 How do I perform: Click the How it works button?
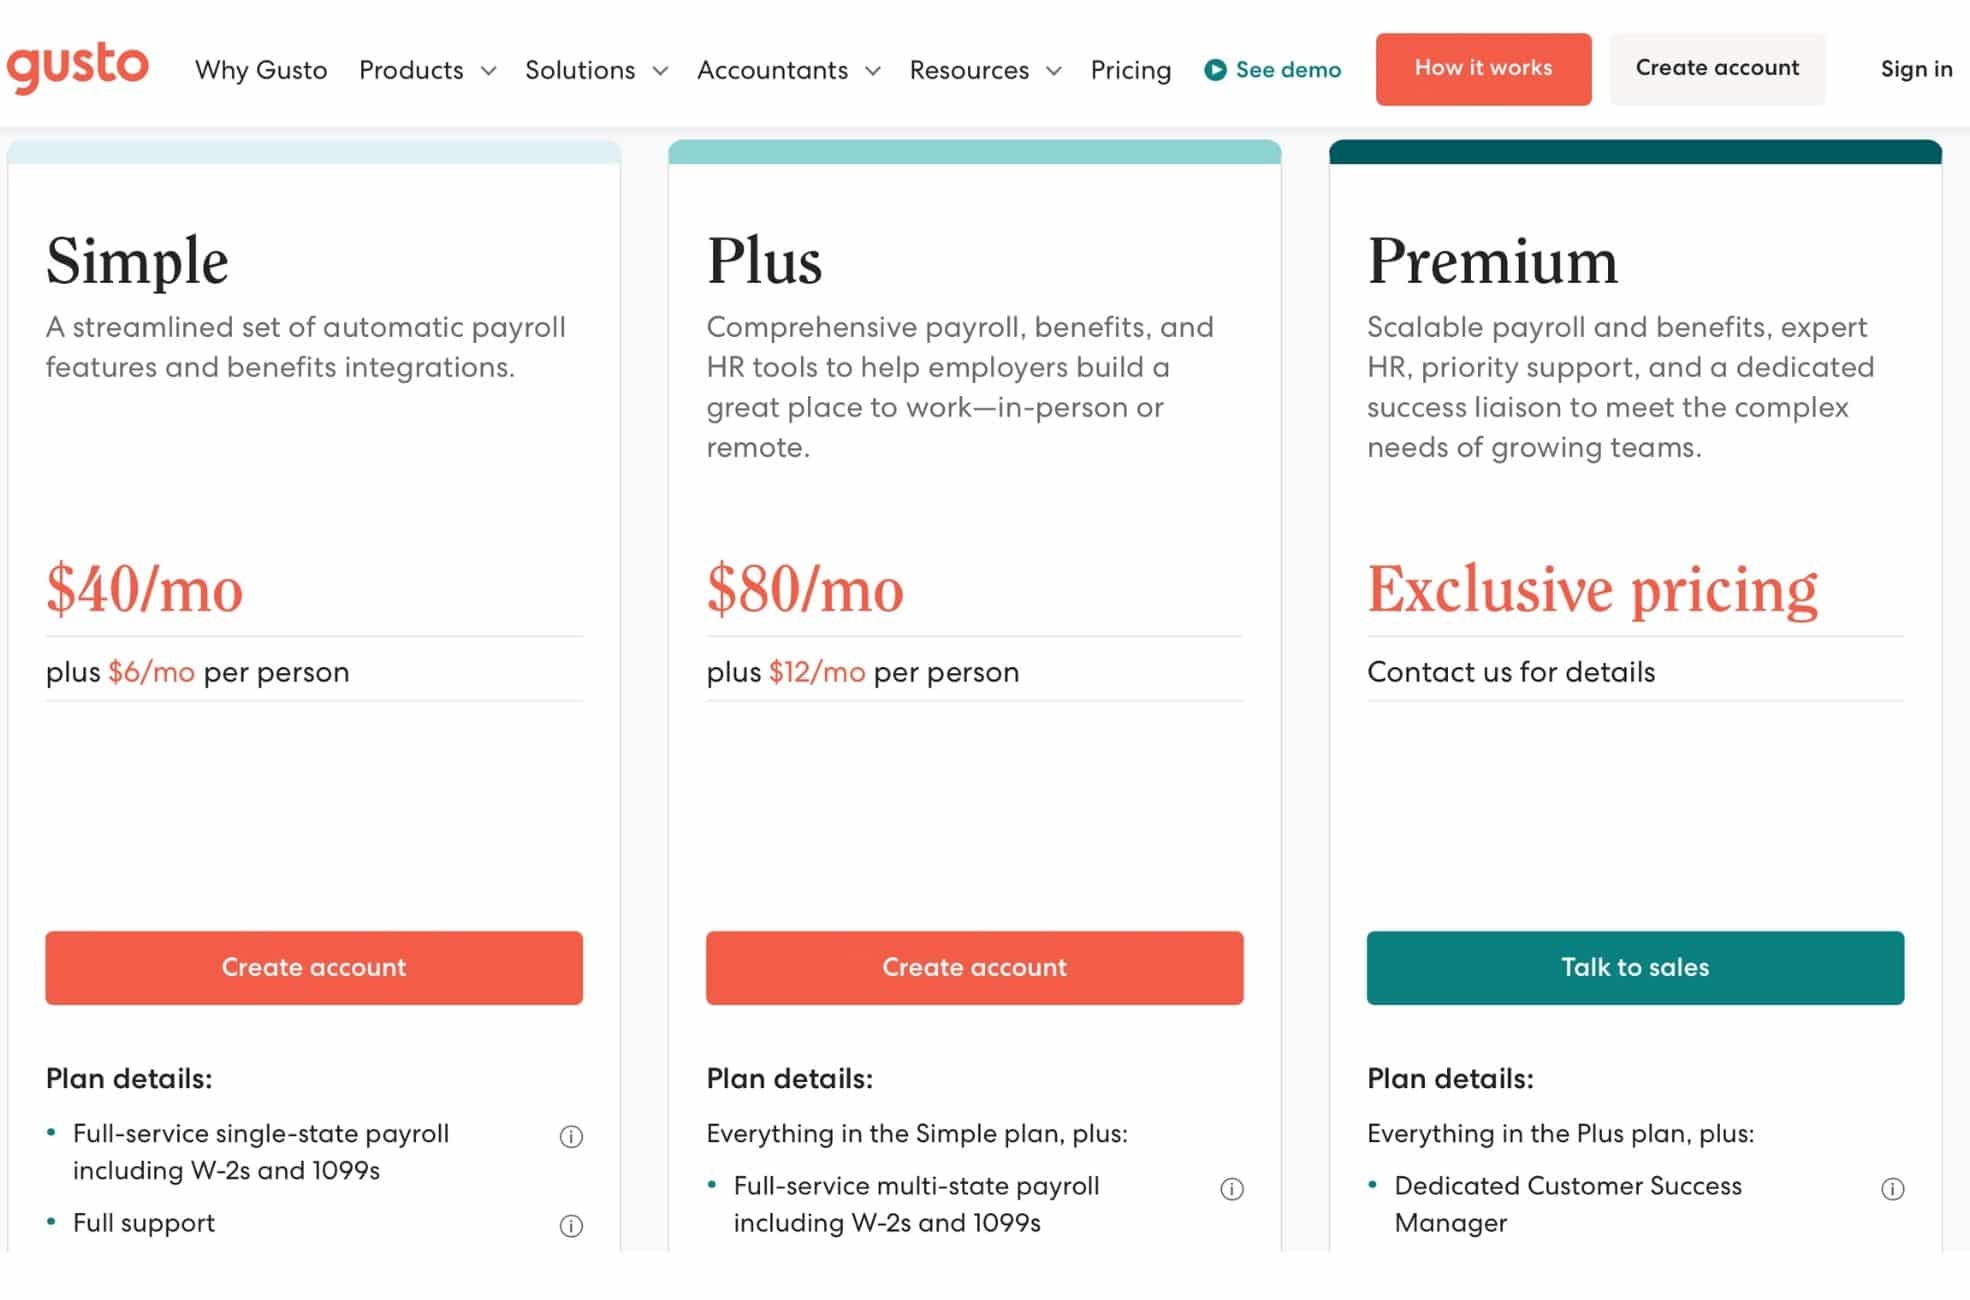[1483, 68]
